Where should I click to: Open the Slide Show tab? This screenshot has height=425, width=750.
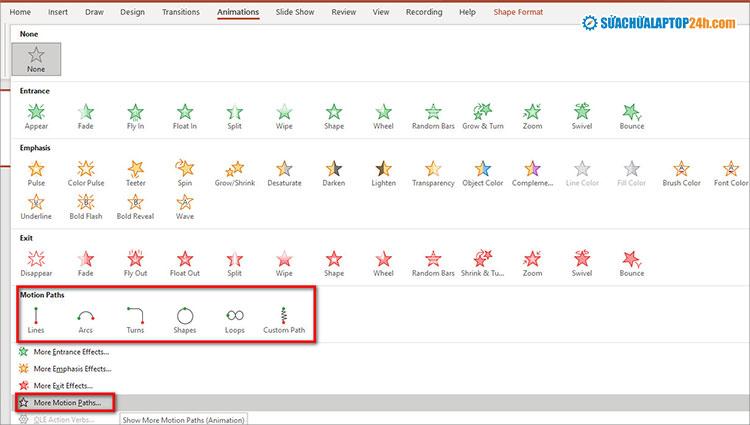(295, 12)
